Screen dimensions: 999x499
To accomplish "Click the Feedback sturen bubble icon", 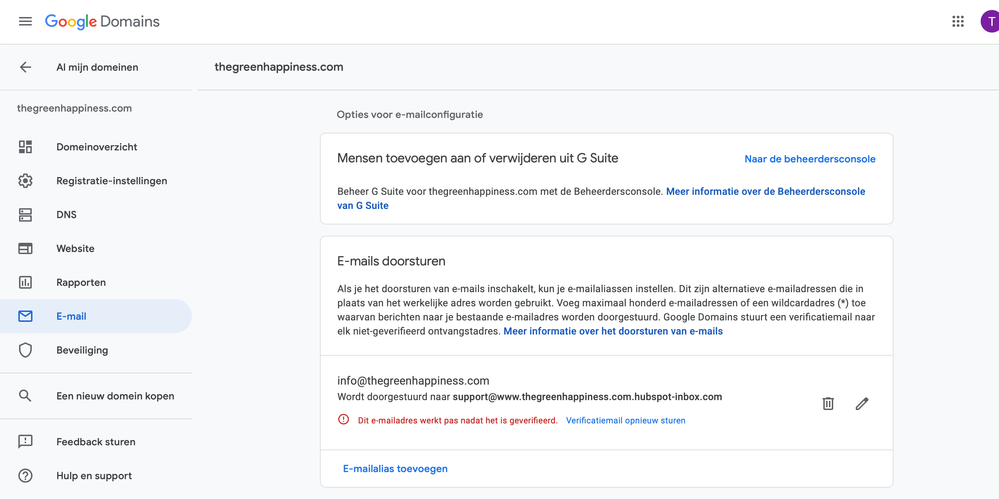I will (x=25, y=442).
